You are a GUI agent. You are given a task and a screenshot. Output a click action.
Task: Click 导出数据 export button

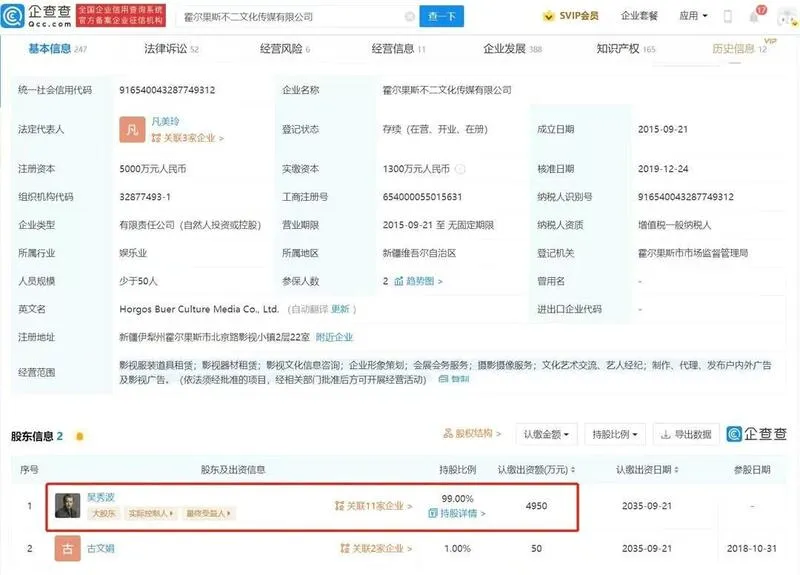686,434
